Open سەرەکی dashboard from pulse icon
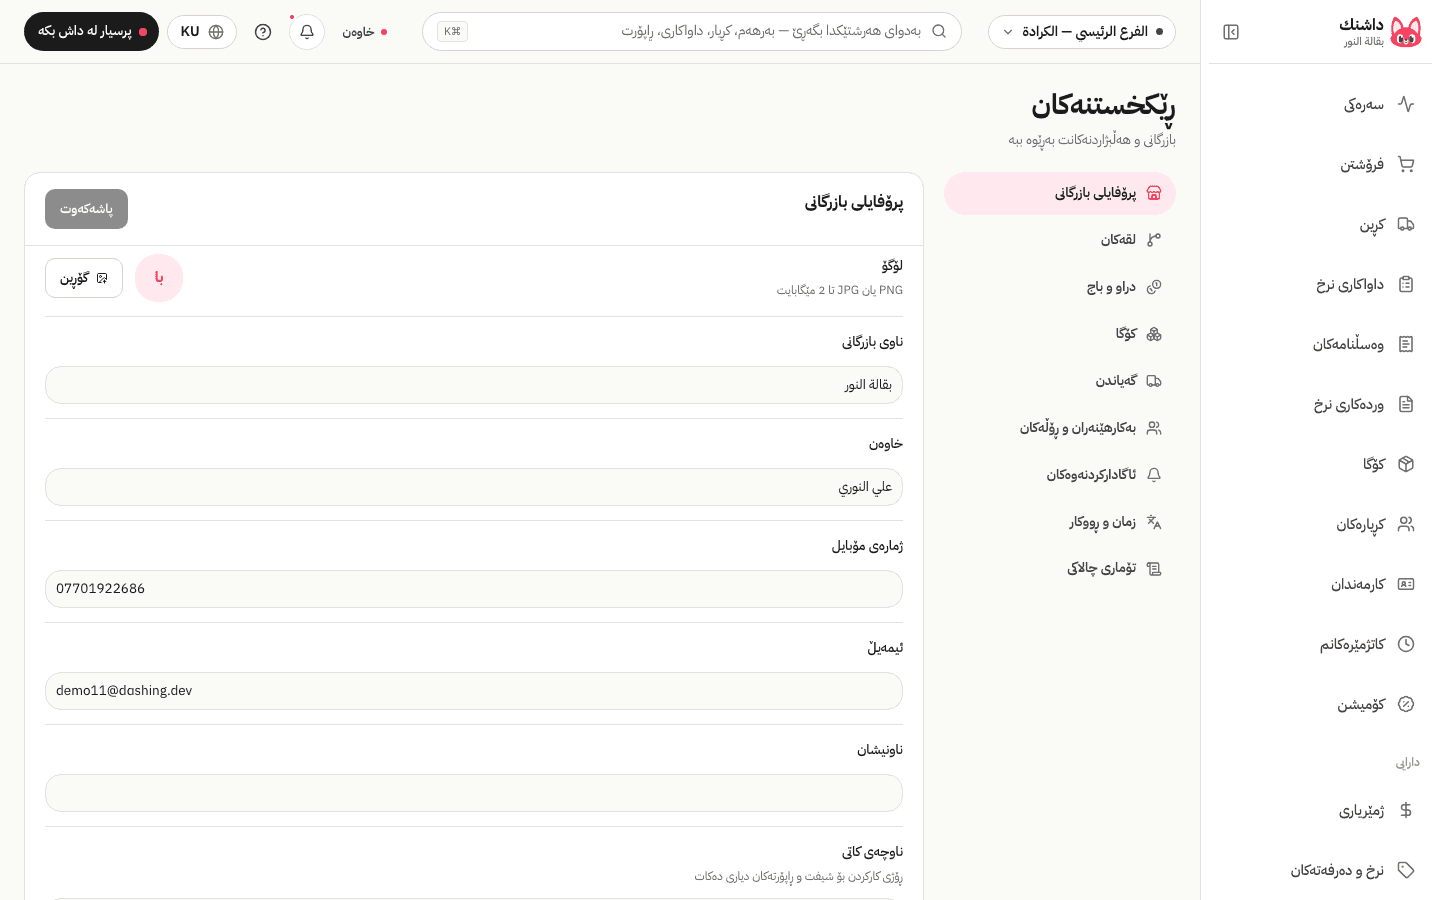This screenshot has height=900, width=1440. [1406, 104]
